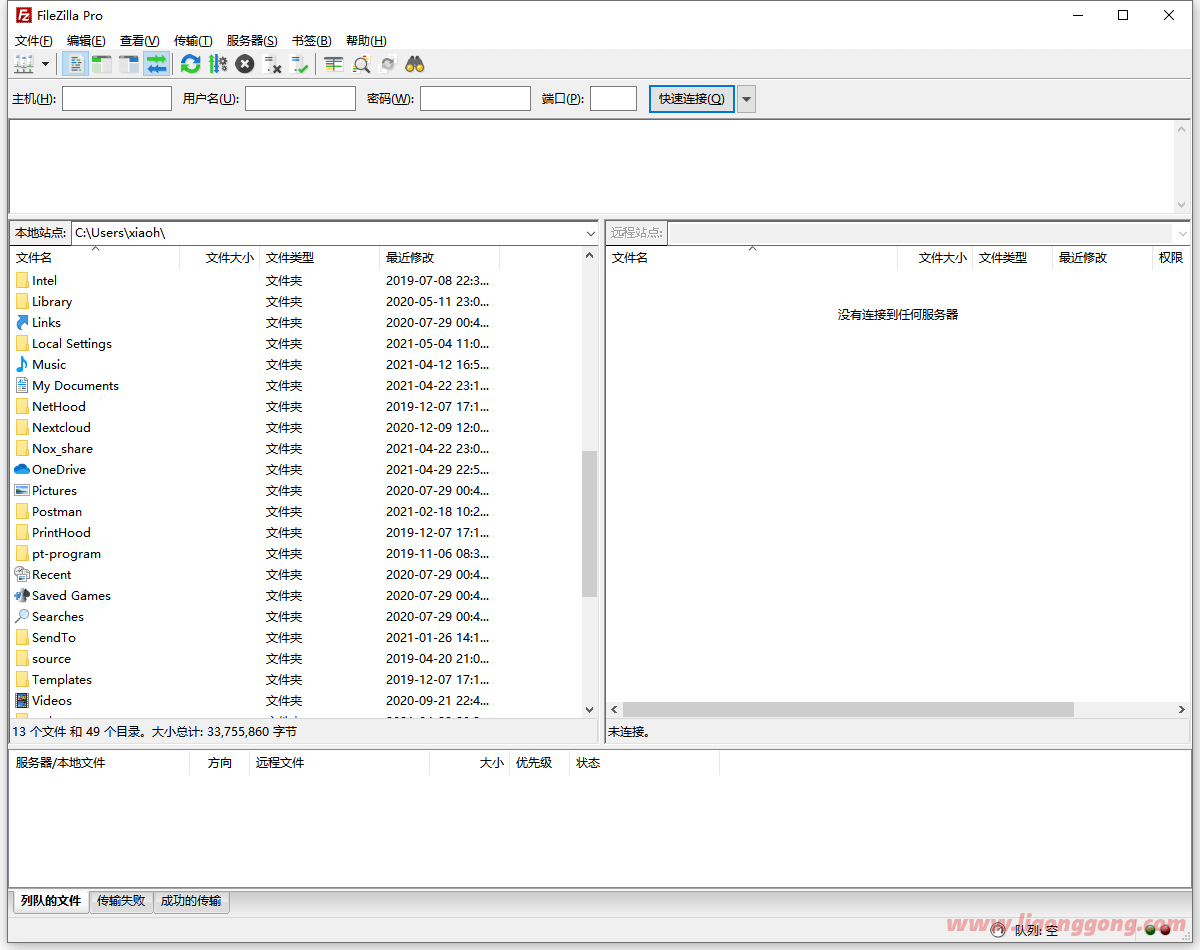1200x950 pixels.
Task: Click the queue status icon beside 队列
Action: [x=997, y=930]
